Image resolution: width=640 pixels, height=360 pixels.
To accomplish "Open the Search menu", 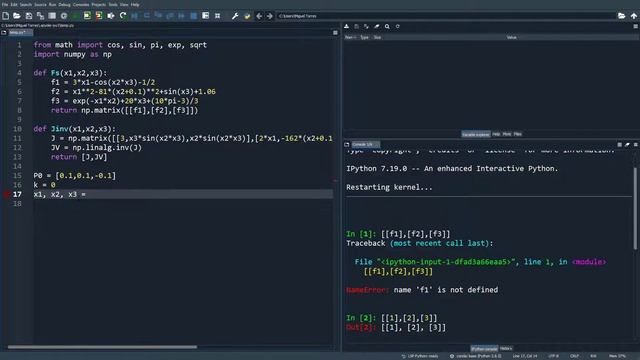I will 26,4.
